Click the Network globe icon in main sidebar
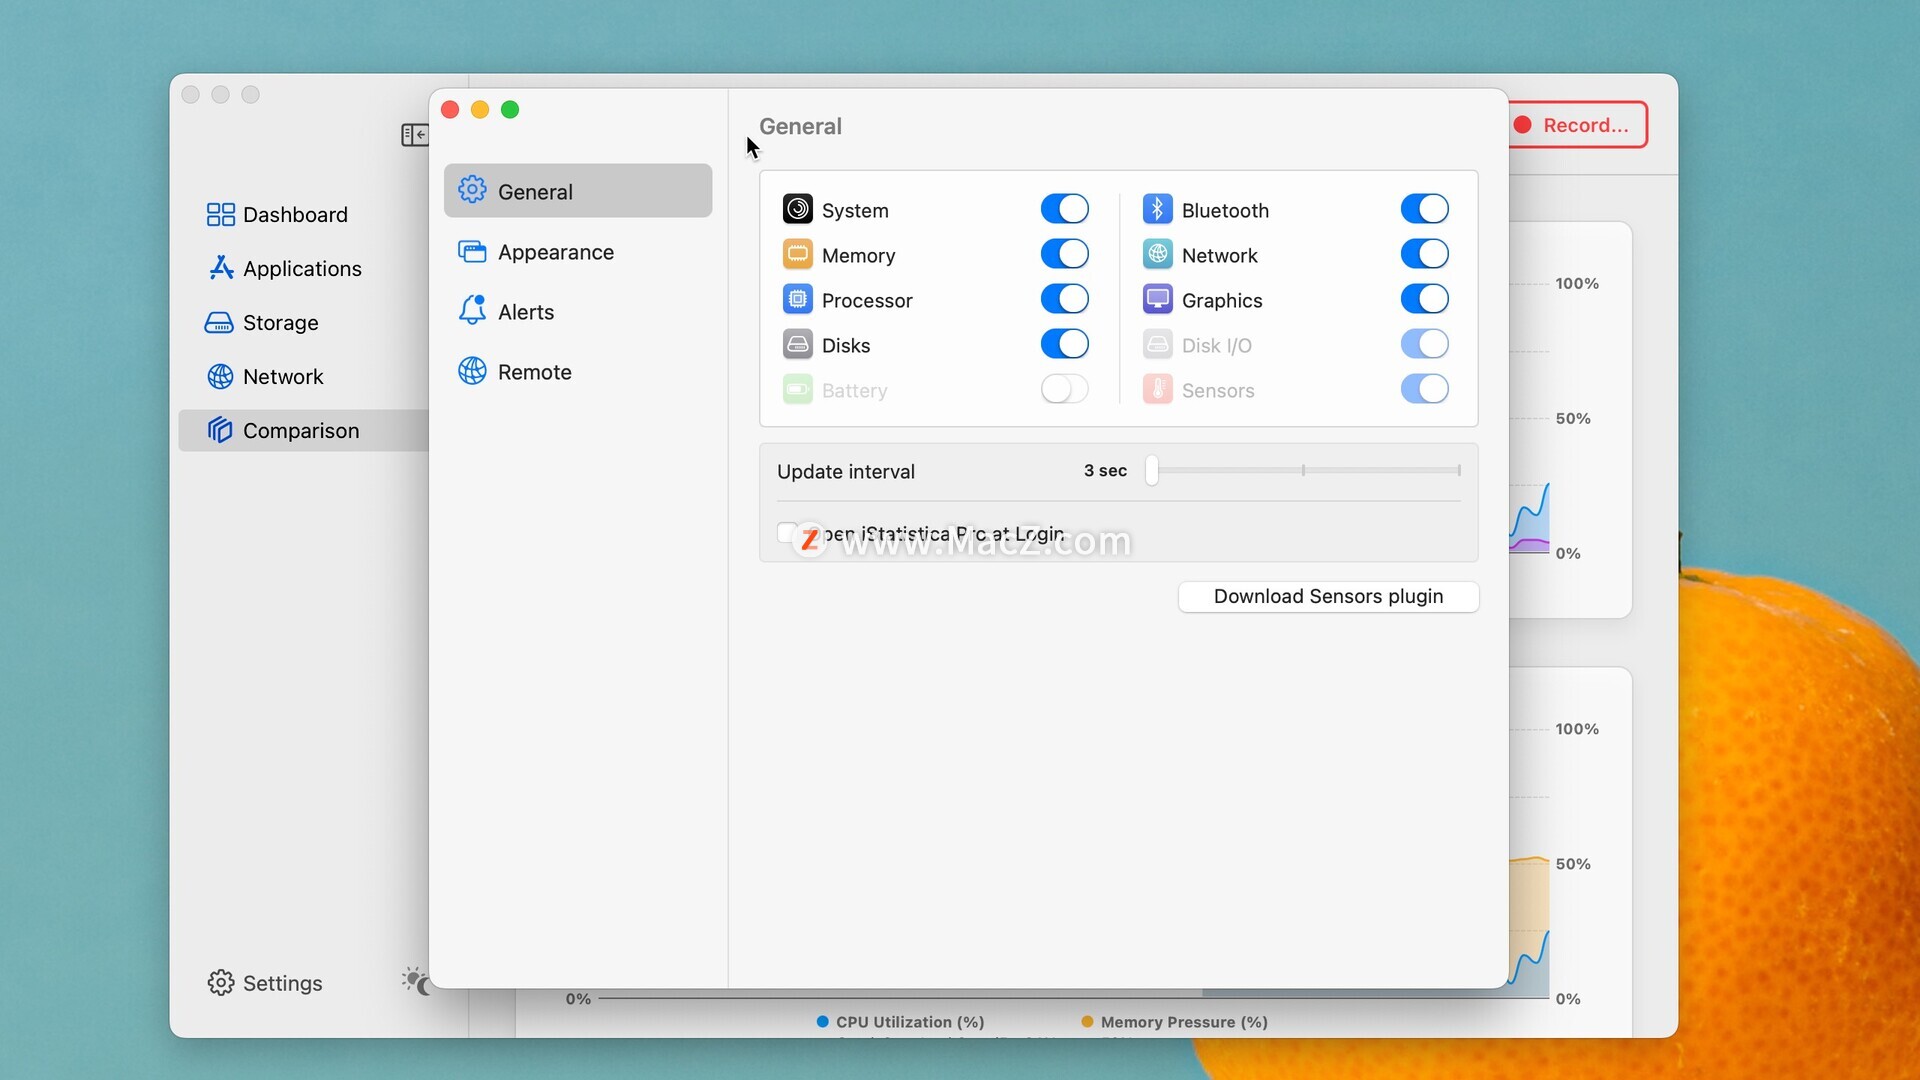Viewport: 1920px width, 1080px height. (x=220, y=376)
